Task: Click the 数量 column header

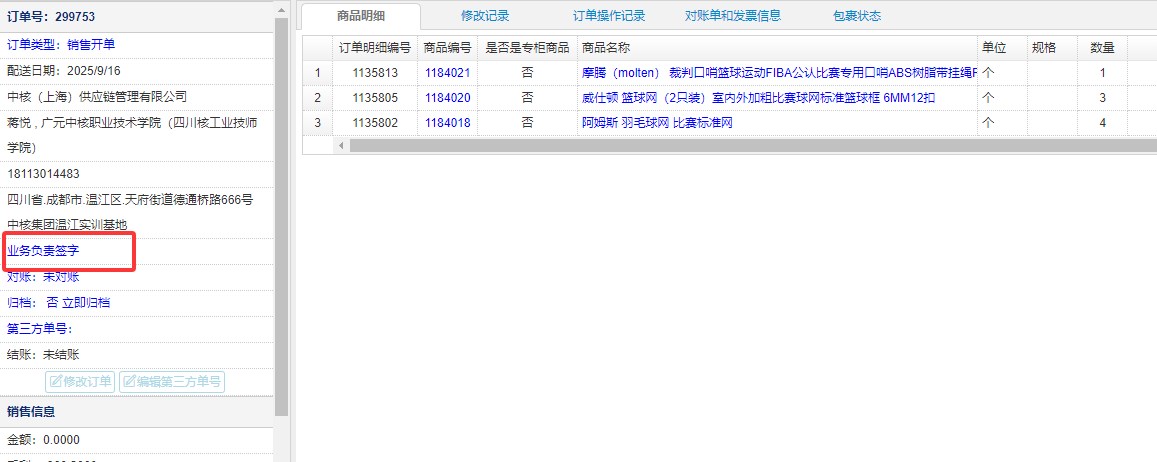Action: point(1102,48)
